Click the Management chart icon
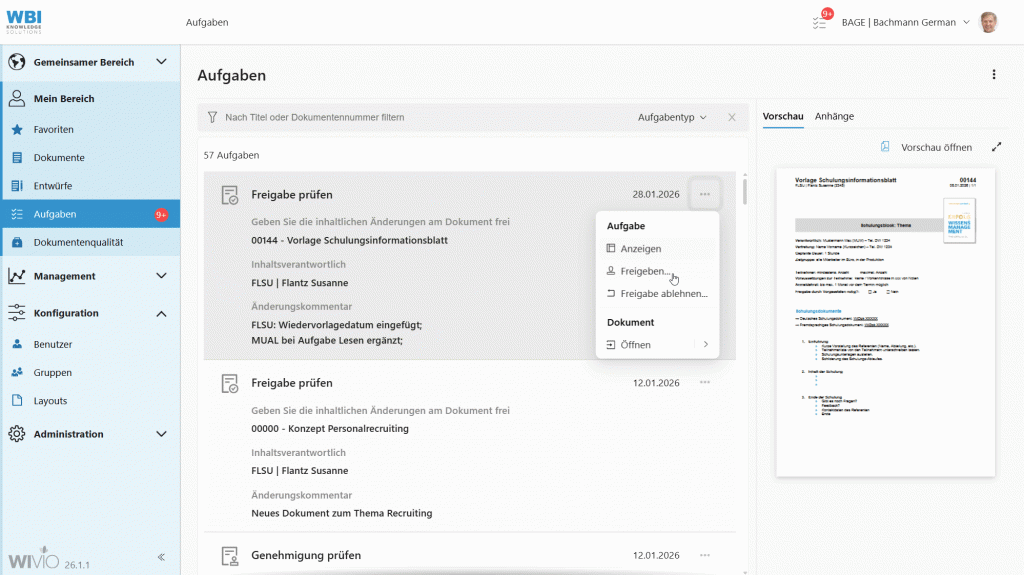Viewport: 1024px width, 575px height. pos(16,276)
